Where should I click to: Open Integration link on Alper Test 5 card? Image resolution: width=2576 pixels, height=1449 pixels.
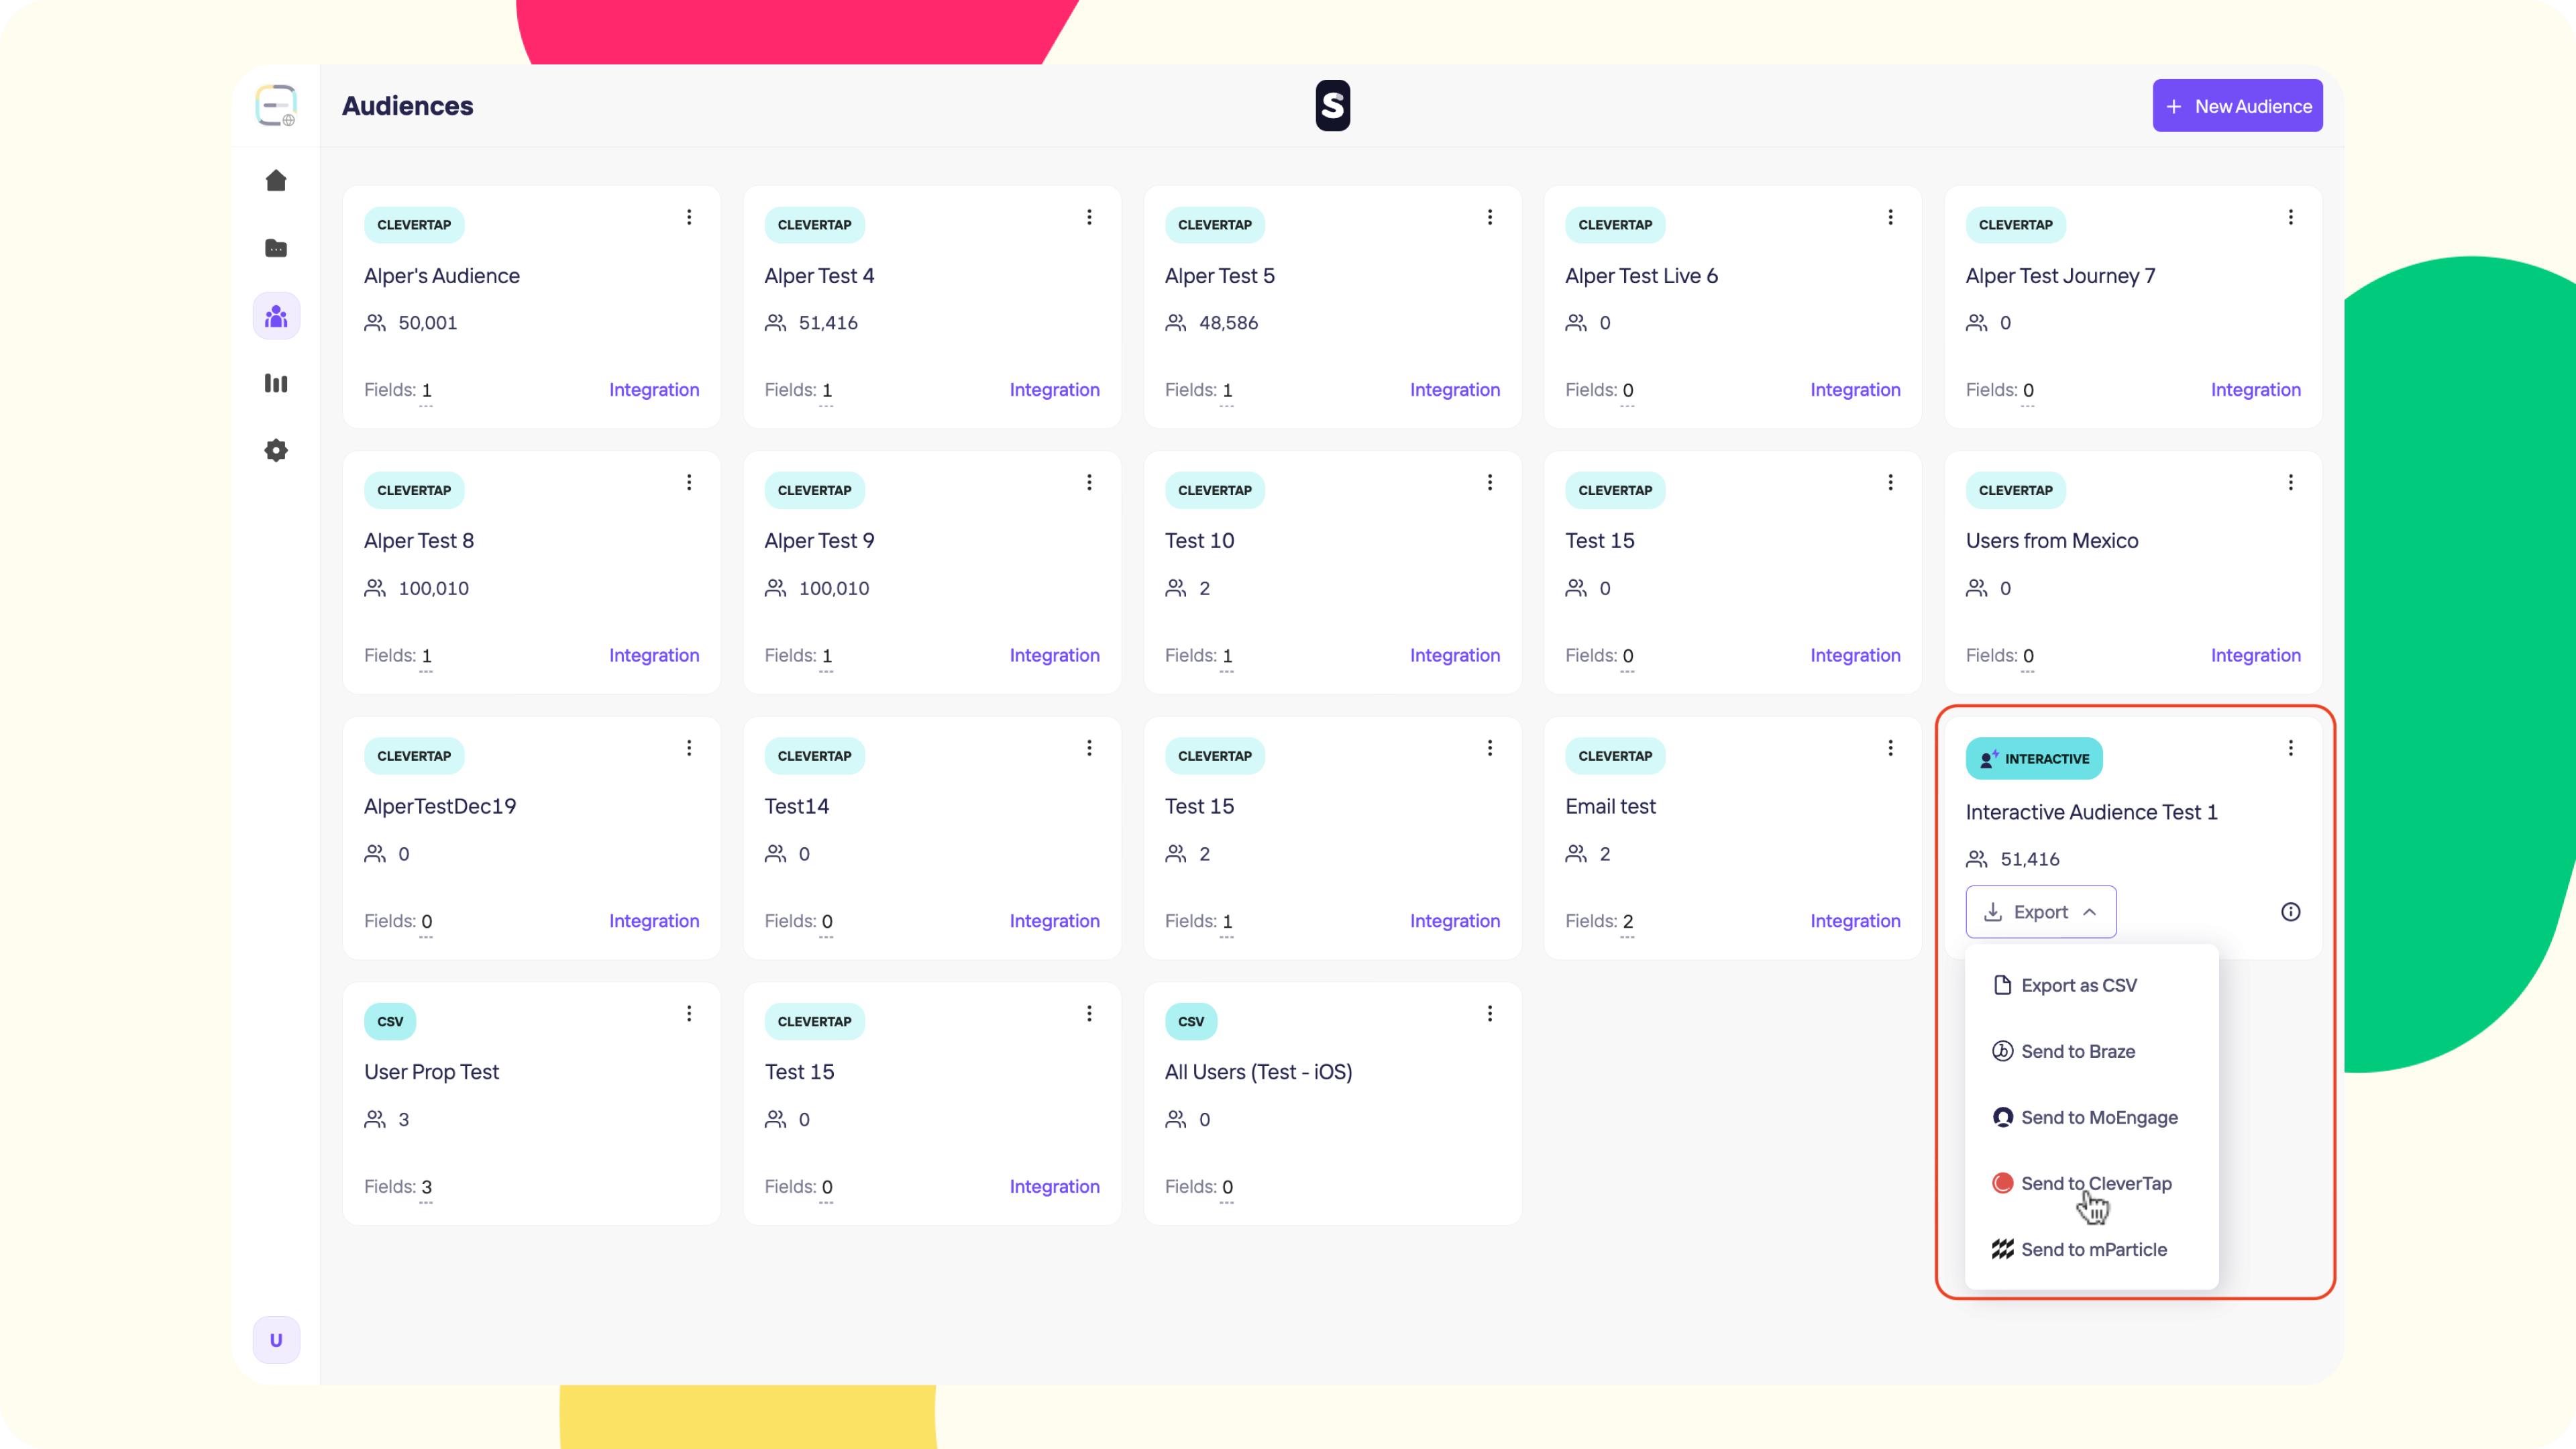click(1454, 390)
